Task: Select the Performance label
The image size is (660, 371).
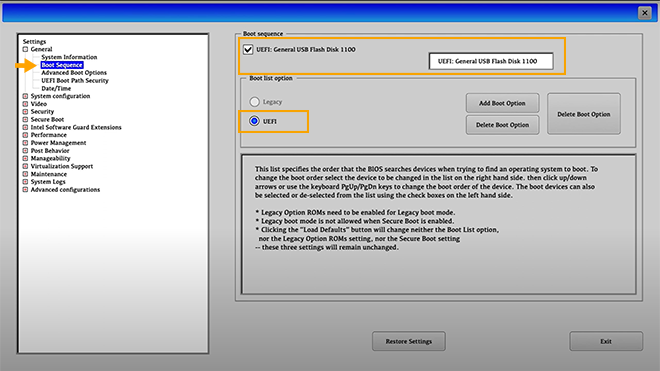Action: (x=48, y=135)
